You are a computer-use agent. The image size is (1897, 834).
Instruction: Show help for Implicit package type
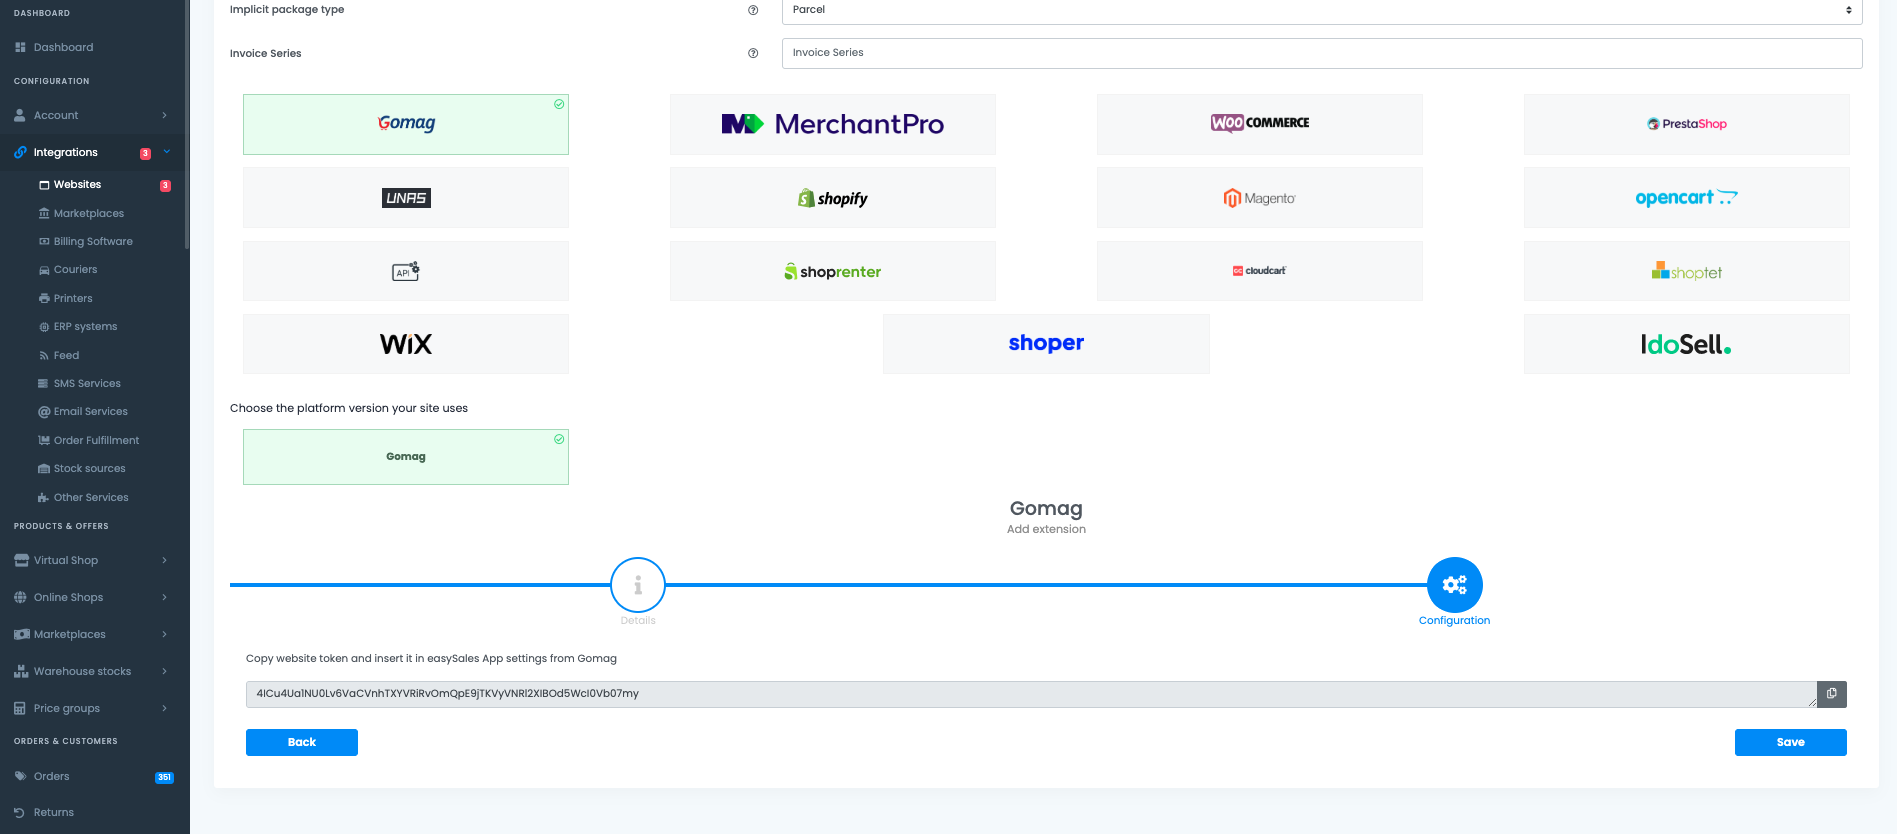tap(753, 10)
